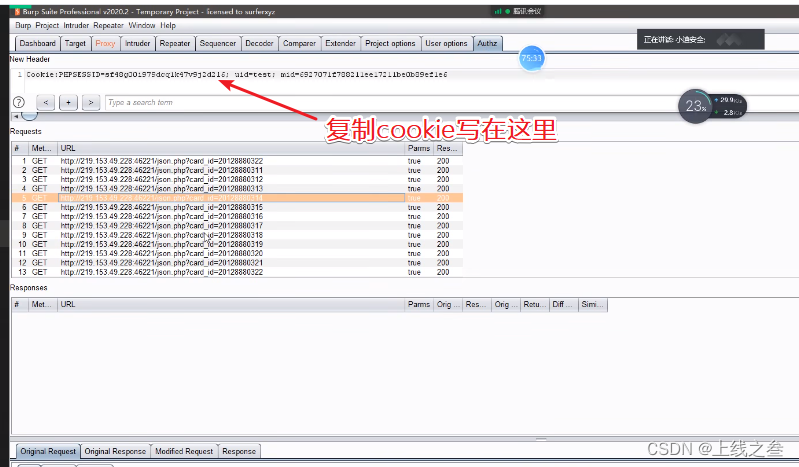Image resolution: width=799 pixels, height=467 pixels.
Task: Select request row with card_id=20128880320
Action: click(237, 253)
